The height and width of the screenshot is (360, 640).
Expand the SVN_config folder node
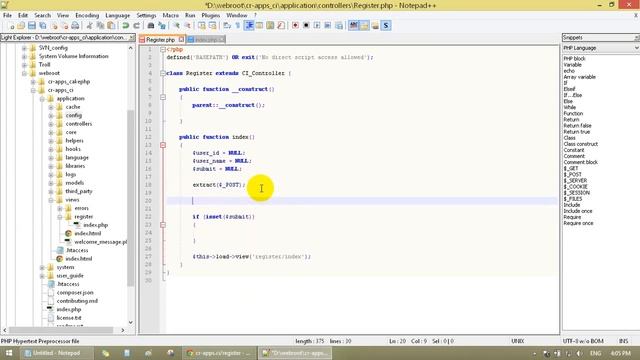(x=24, y=48)
